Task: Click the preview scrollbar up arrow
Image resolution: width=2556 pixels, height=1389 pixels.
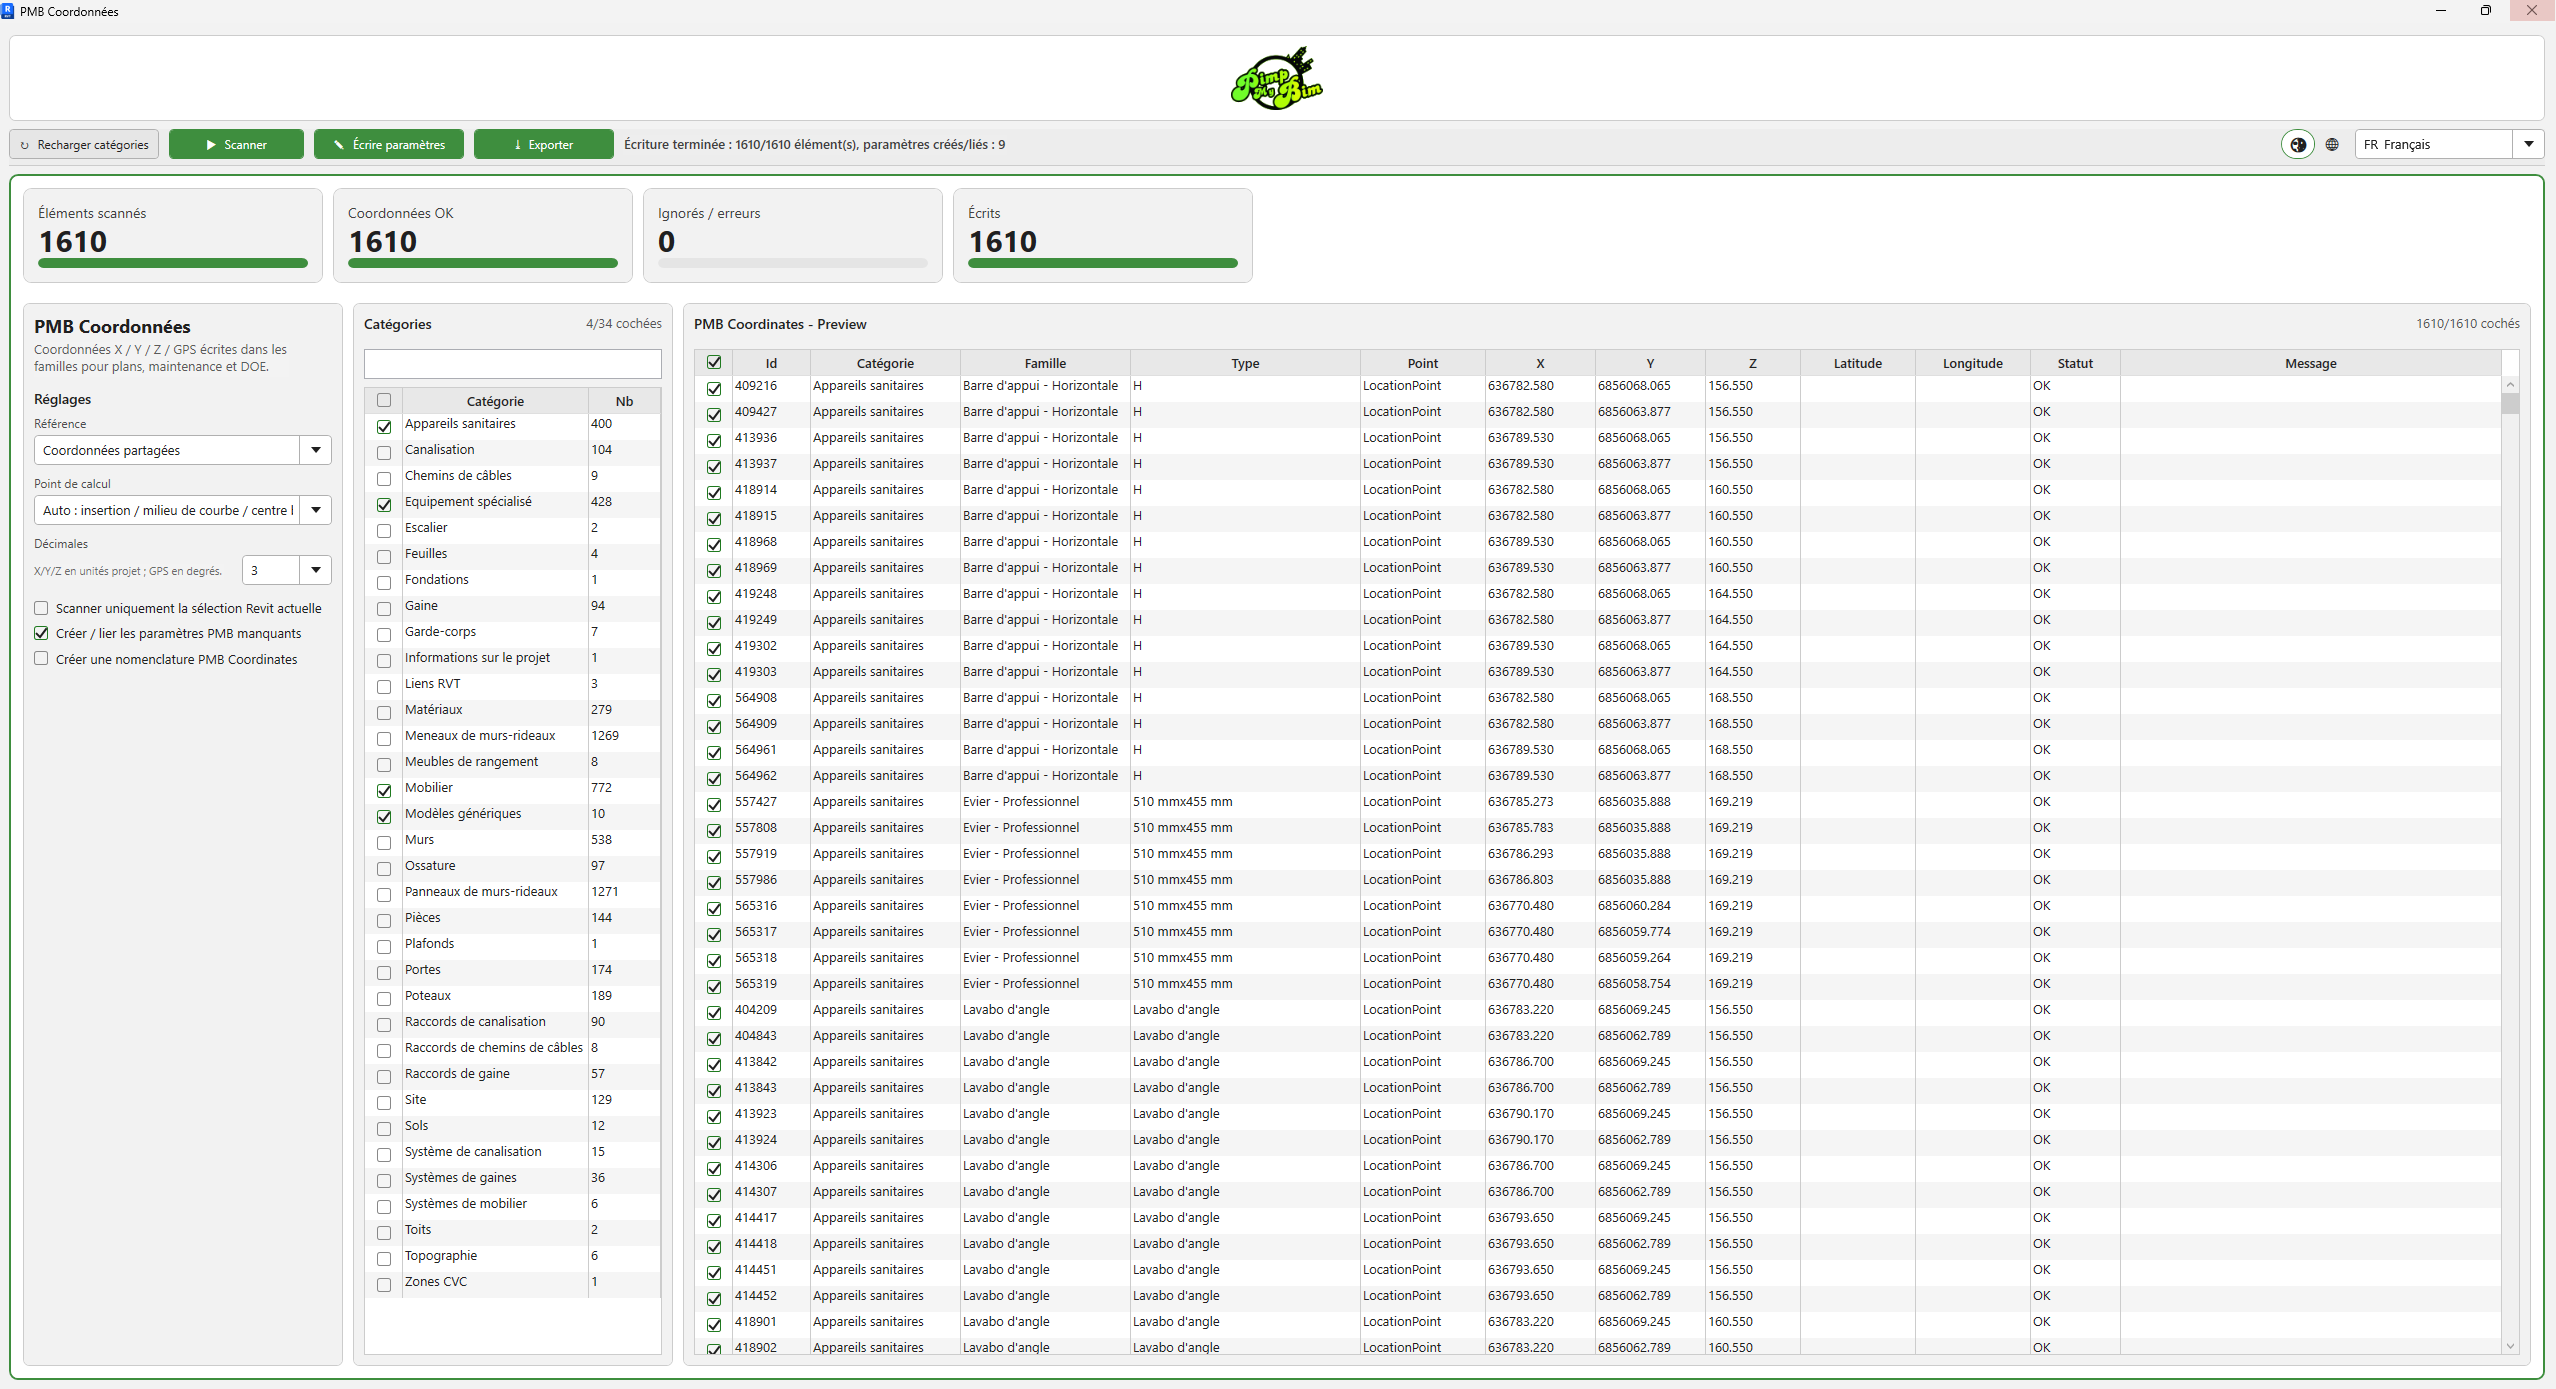Action: (2510, 385)
